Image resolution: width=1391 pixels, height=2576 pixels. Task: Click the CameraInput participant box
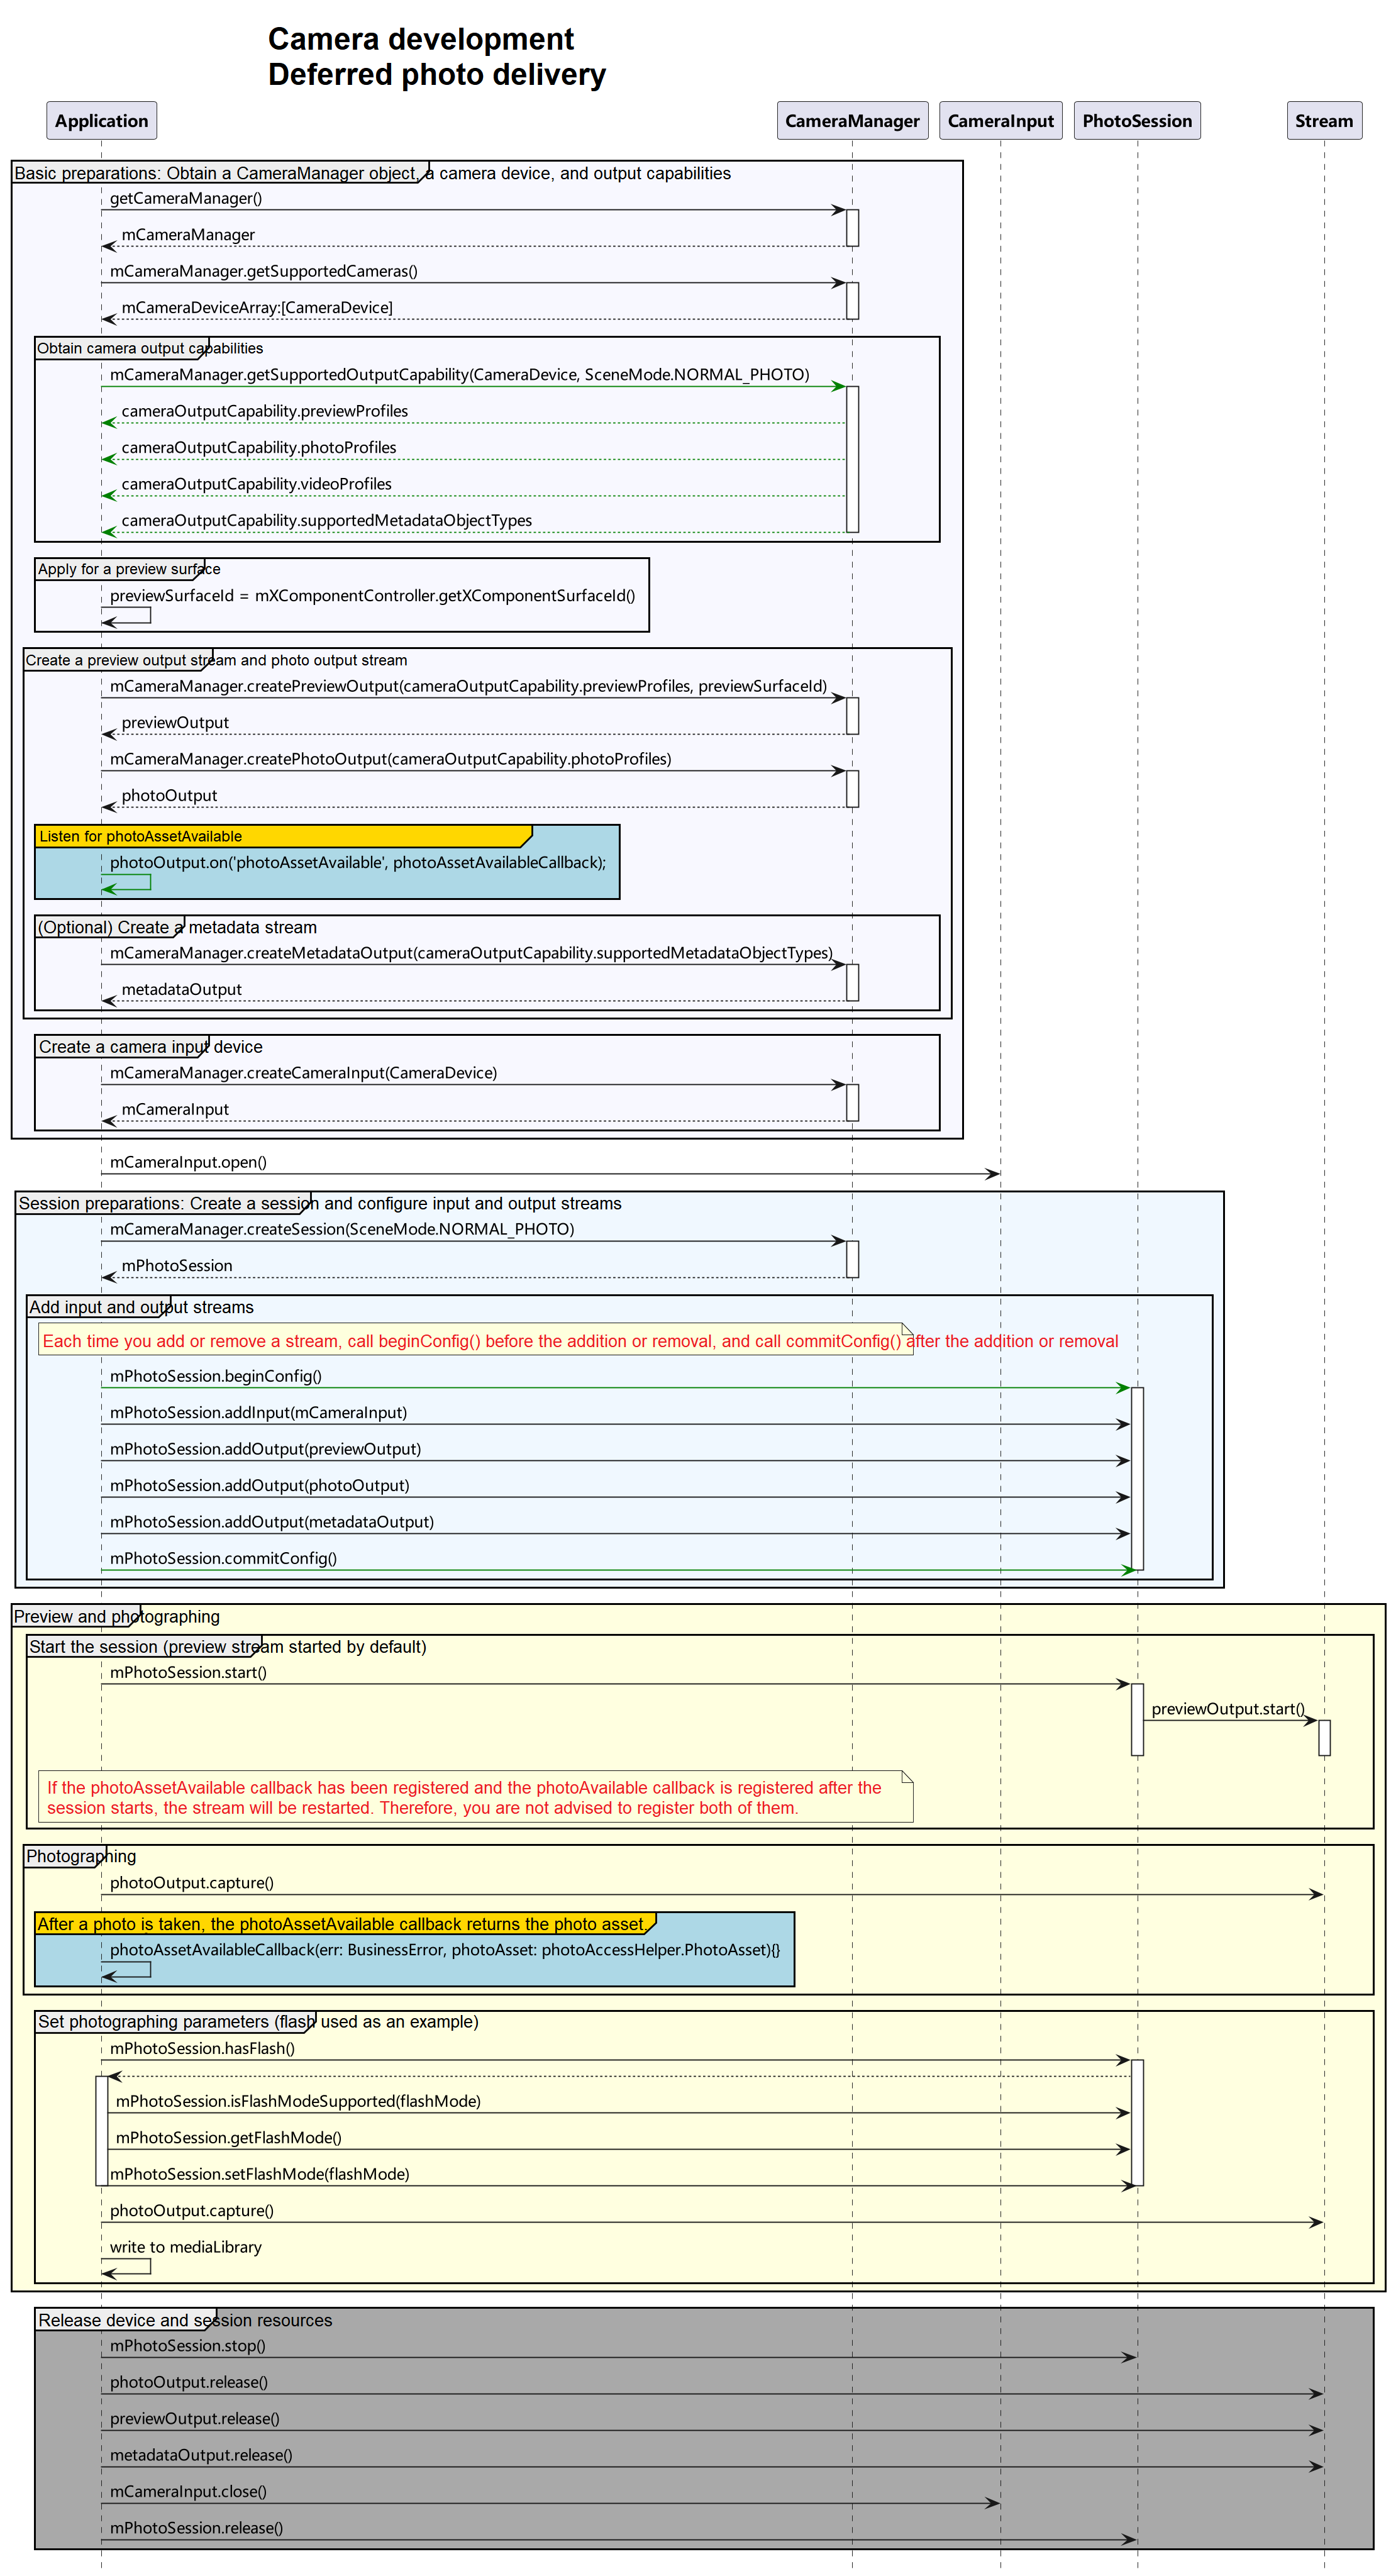point(1000,121)
